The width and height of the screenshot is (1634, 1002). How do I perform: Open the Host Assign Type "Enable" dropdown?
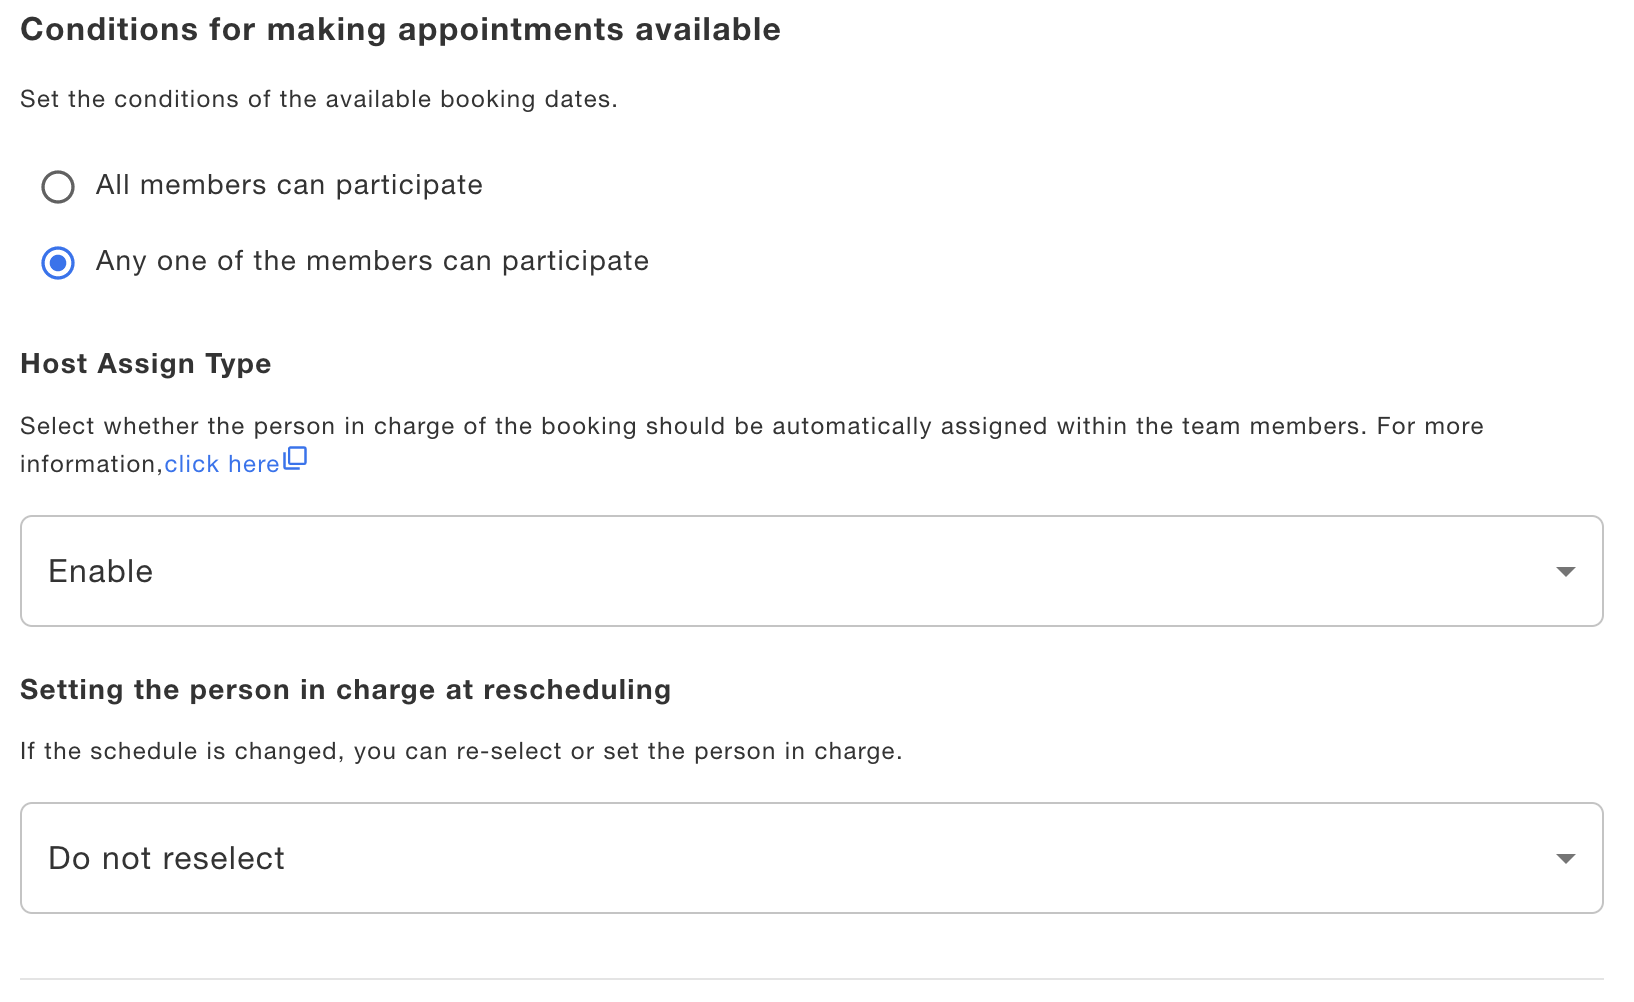click(x=810, y=571)
